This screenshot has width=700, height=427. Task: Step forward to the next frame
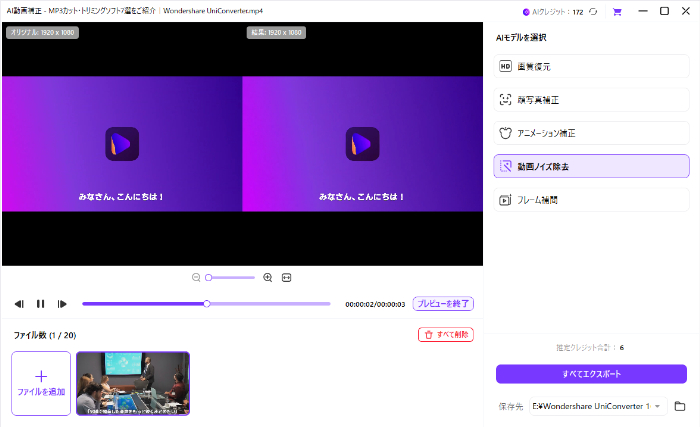pyautogui.click(x=62, y=303)
